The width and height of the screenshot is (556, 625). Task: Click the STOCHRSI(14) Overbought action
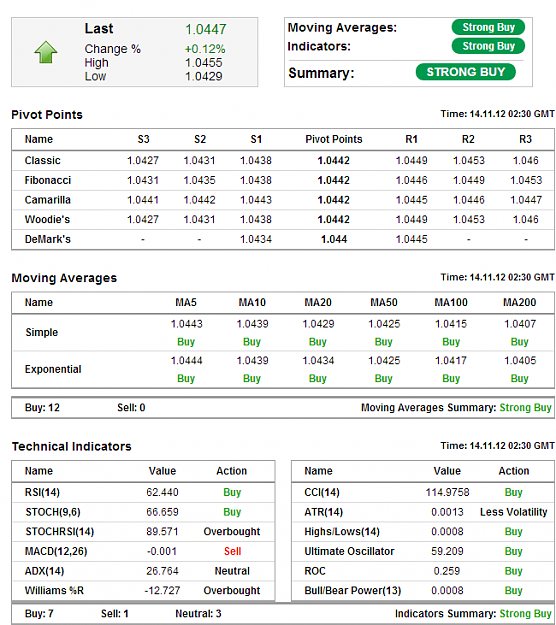point(232,531)
